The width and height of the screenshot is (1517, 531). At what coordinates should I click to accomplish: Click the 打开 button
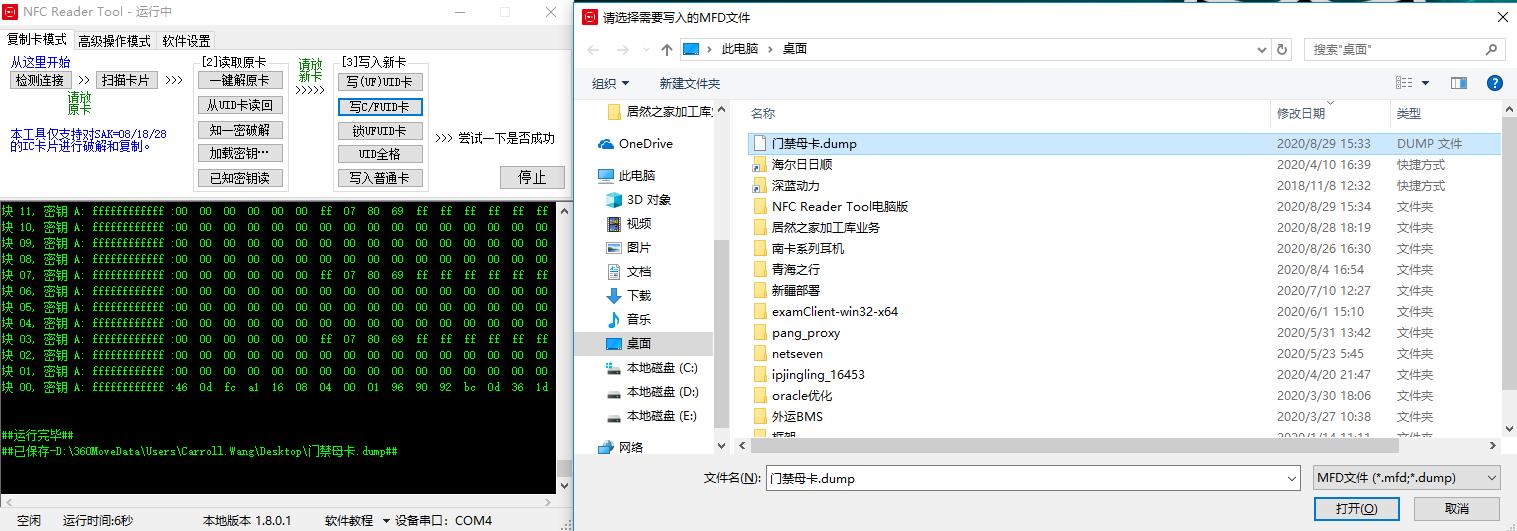pyautogui.click(x=1356, y=509)
